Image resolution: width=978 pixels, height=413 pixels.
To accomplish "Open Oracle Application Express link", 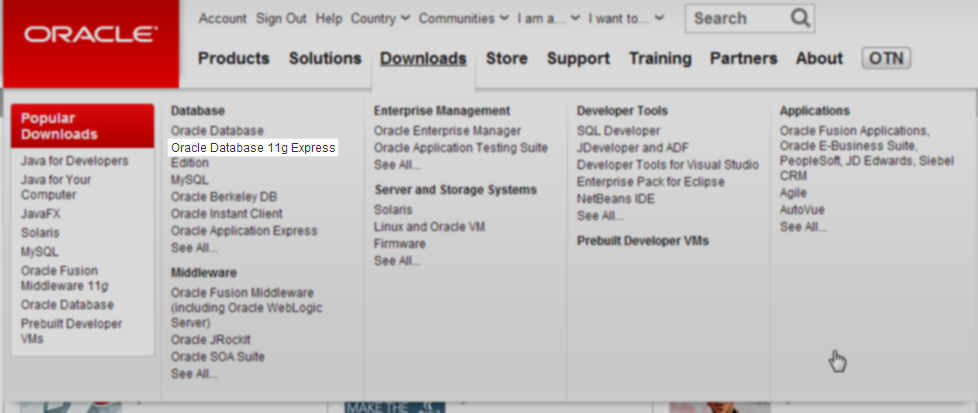I will pos(244,231).
